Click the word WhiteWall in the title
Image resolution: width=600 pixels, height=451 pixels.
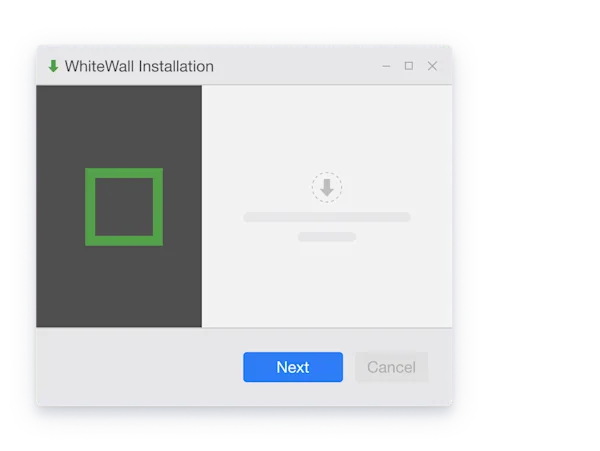[x=99, y=67]
